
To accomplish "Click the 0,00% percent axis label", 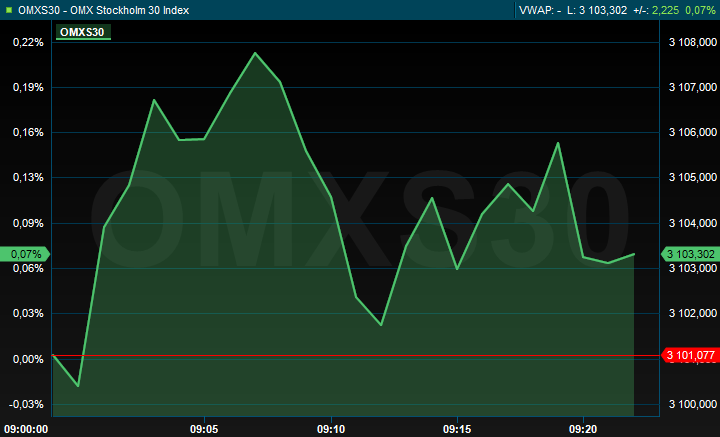I will pyautogui.click(x=29, y=358).
